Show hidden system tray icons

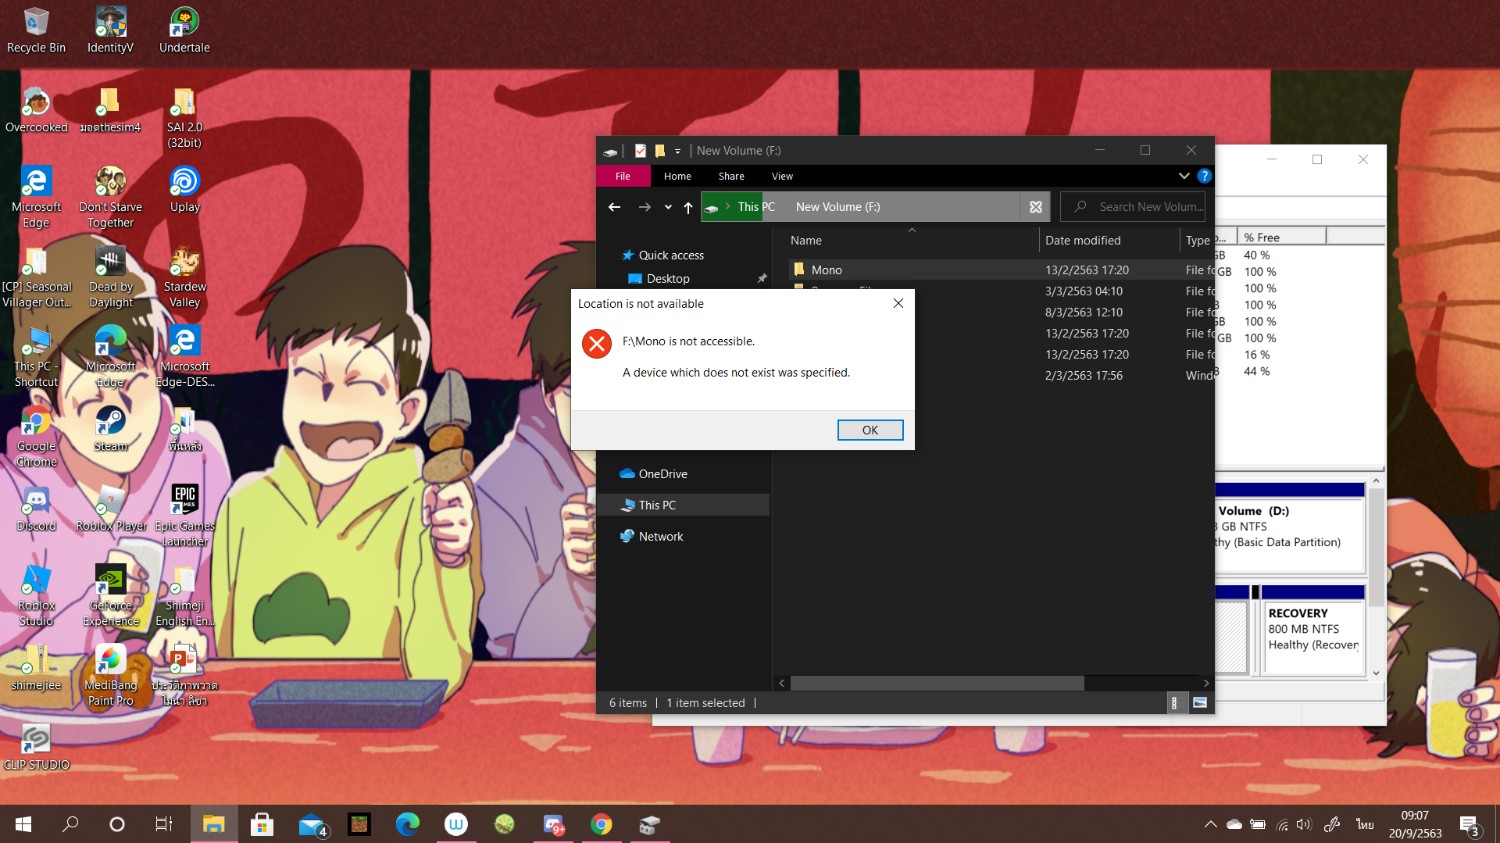(1210, 824)
